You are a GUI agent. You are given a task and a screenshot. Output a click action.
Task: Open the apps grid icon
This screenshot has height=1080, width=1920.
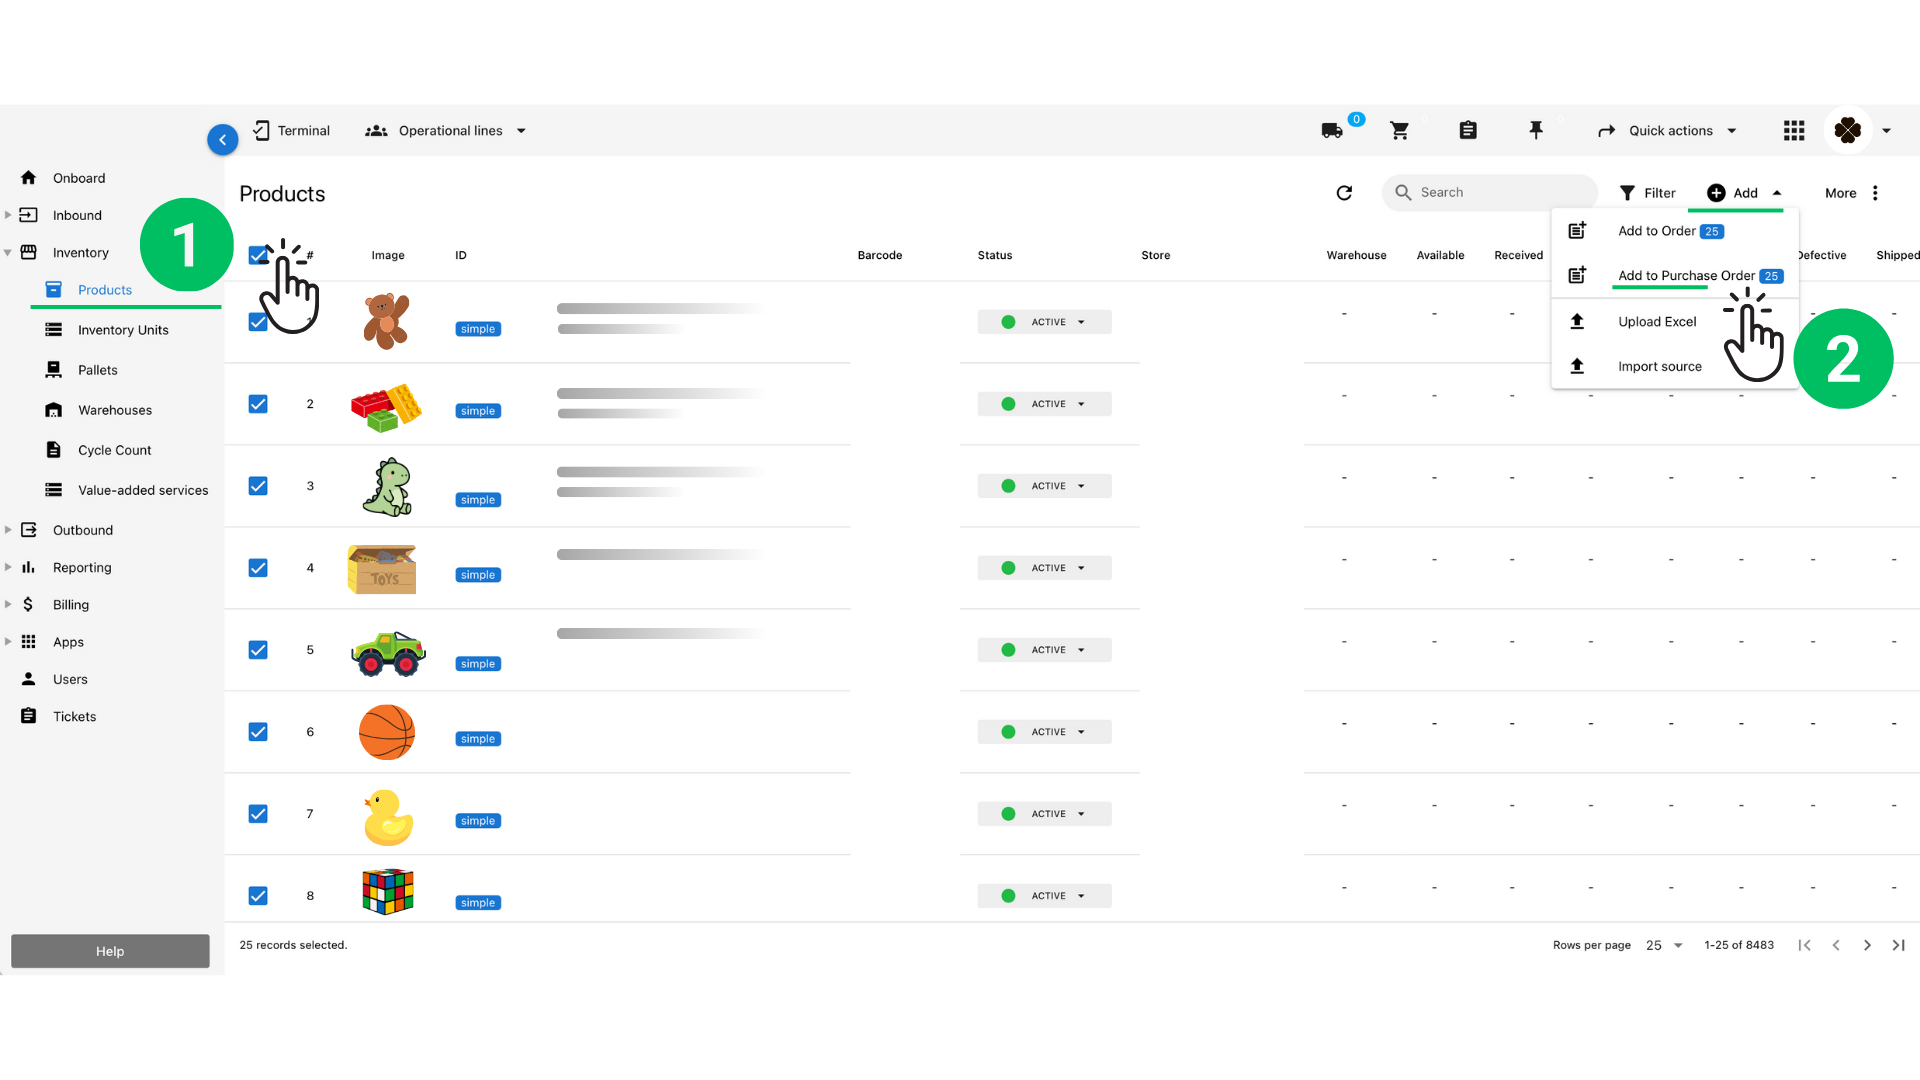(x=1794, y=131)
